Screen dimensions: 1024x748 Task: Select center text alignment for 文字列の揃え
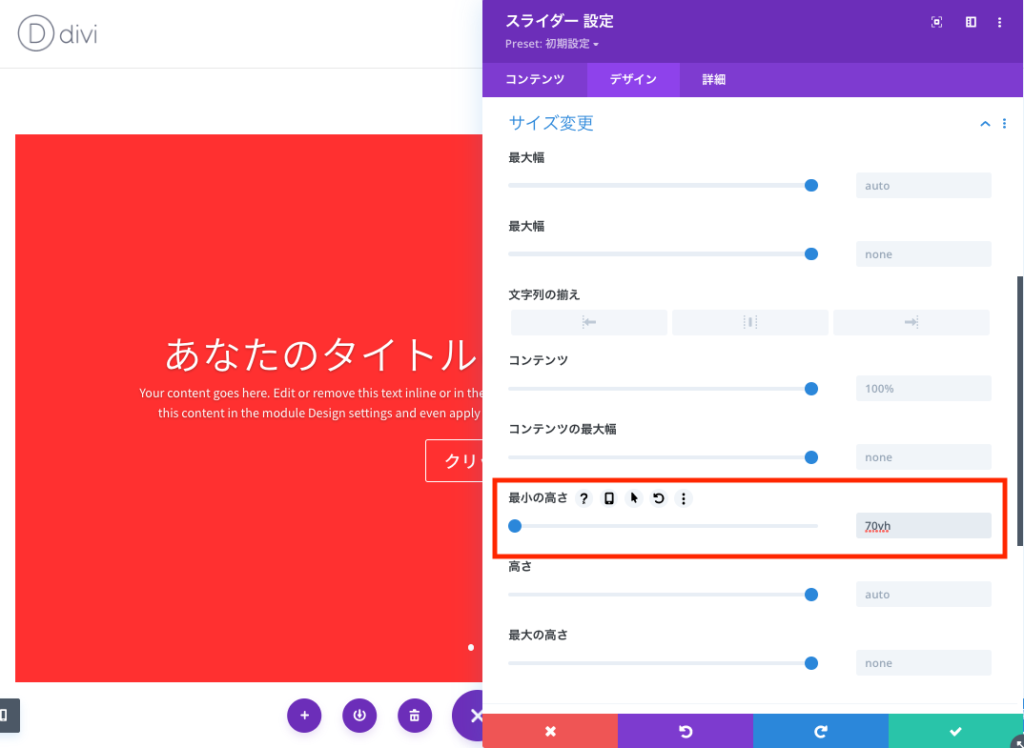[x=749, y=322]
